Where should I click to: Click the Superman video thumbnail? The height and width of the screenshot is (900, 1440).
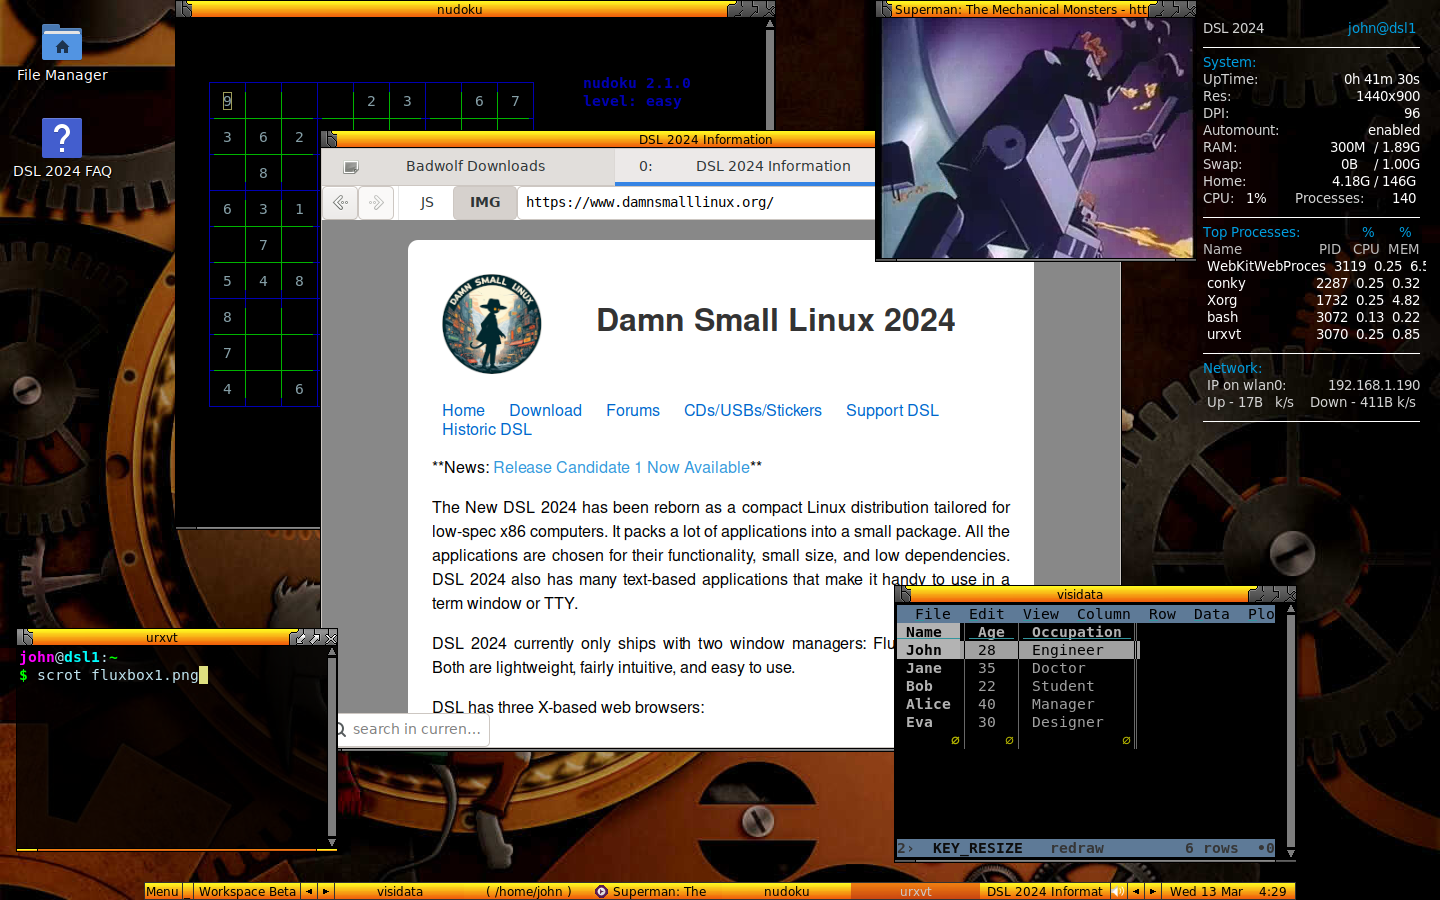click(x=1036, y=138)
